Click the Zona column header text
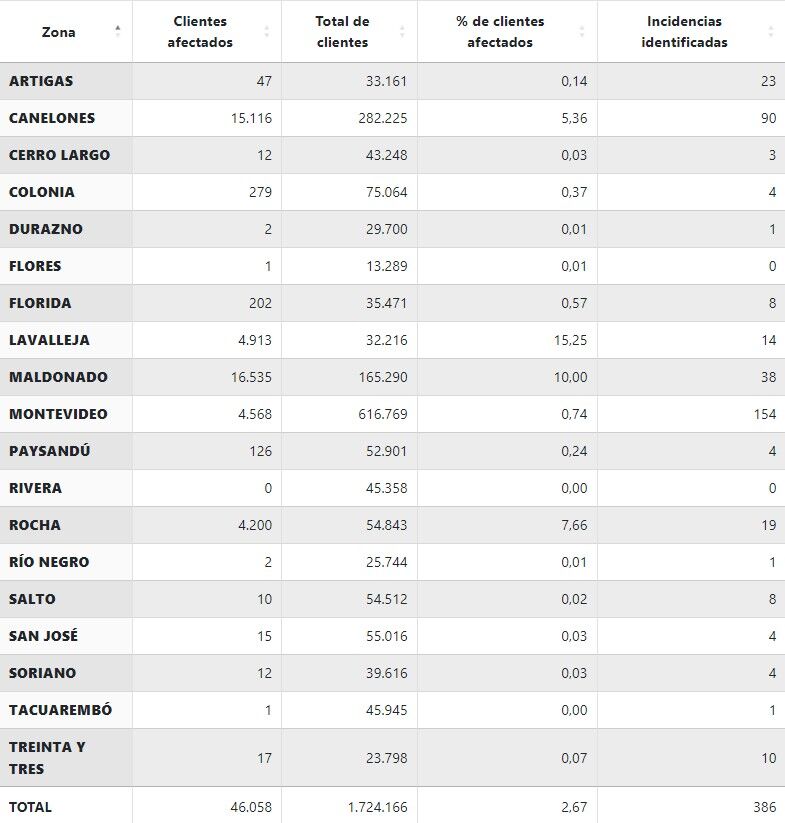785x823 pixels. 58,32
